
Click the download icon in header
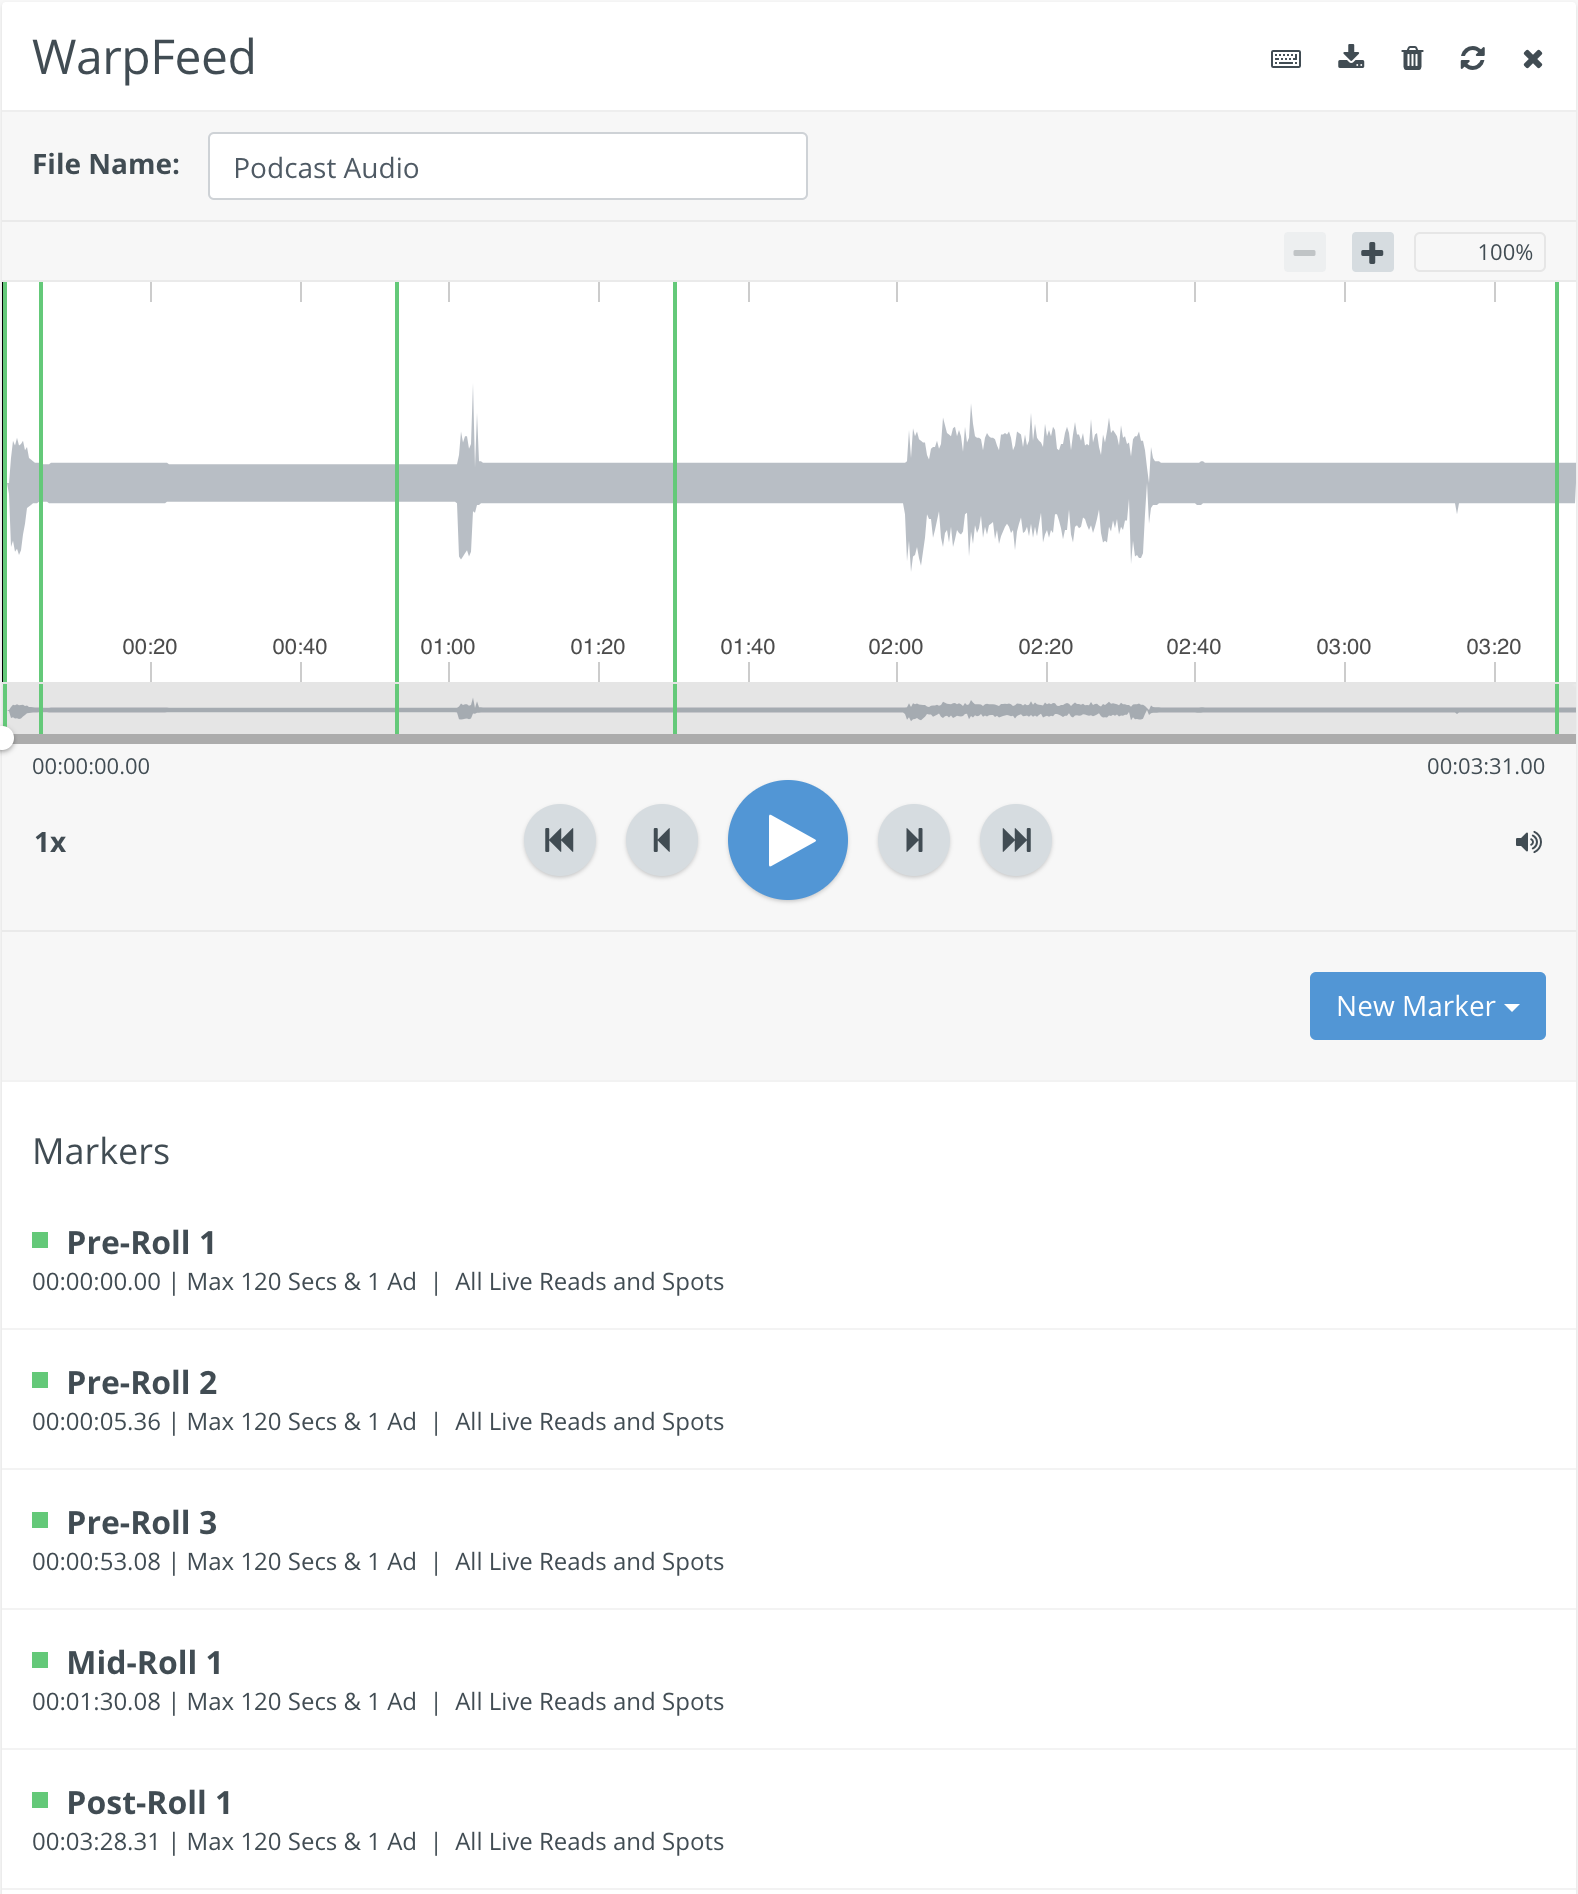[x=1351, y=57]
